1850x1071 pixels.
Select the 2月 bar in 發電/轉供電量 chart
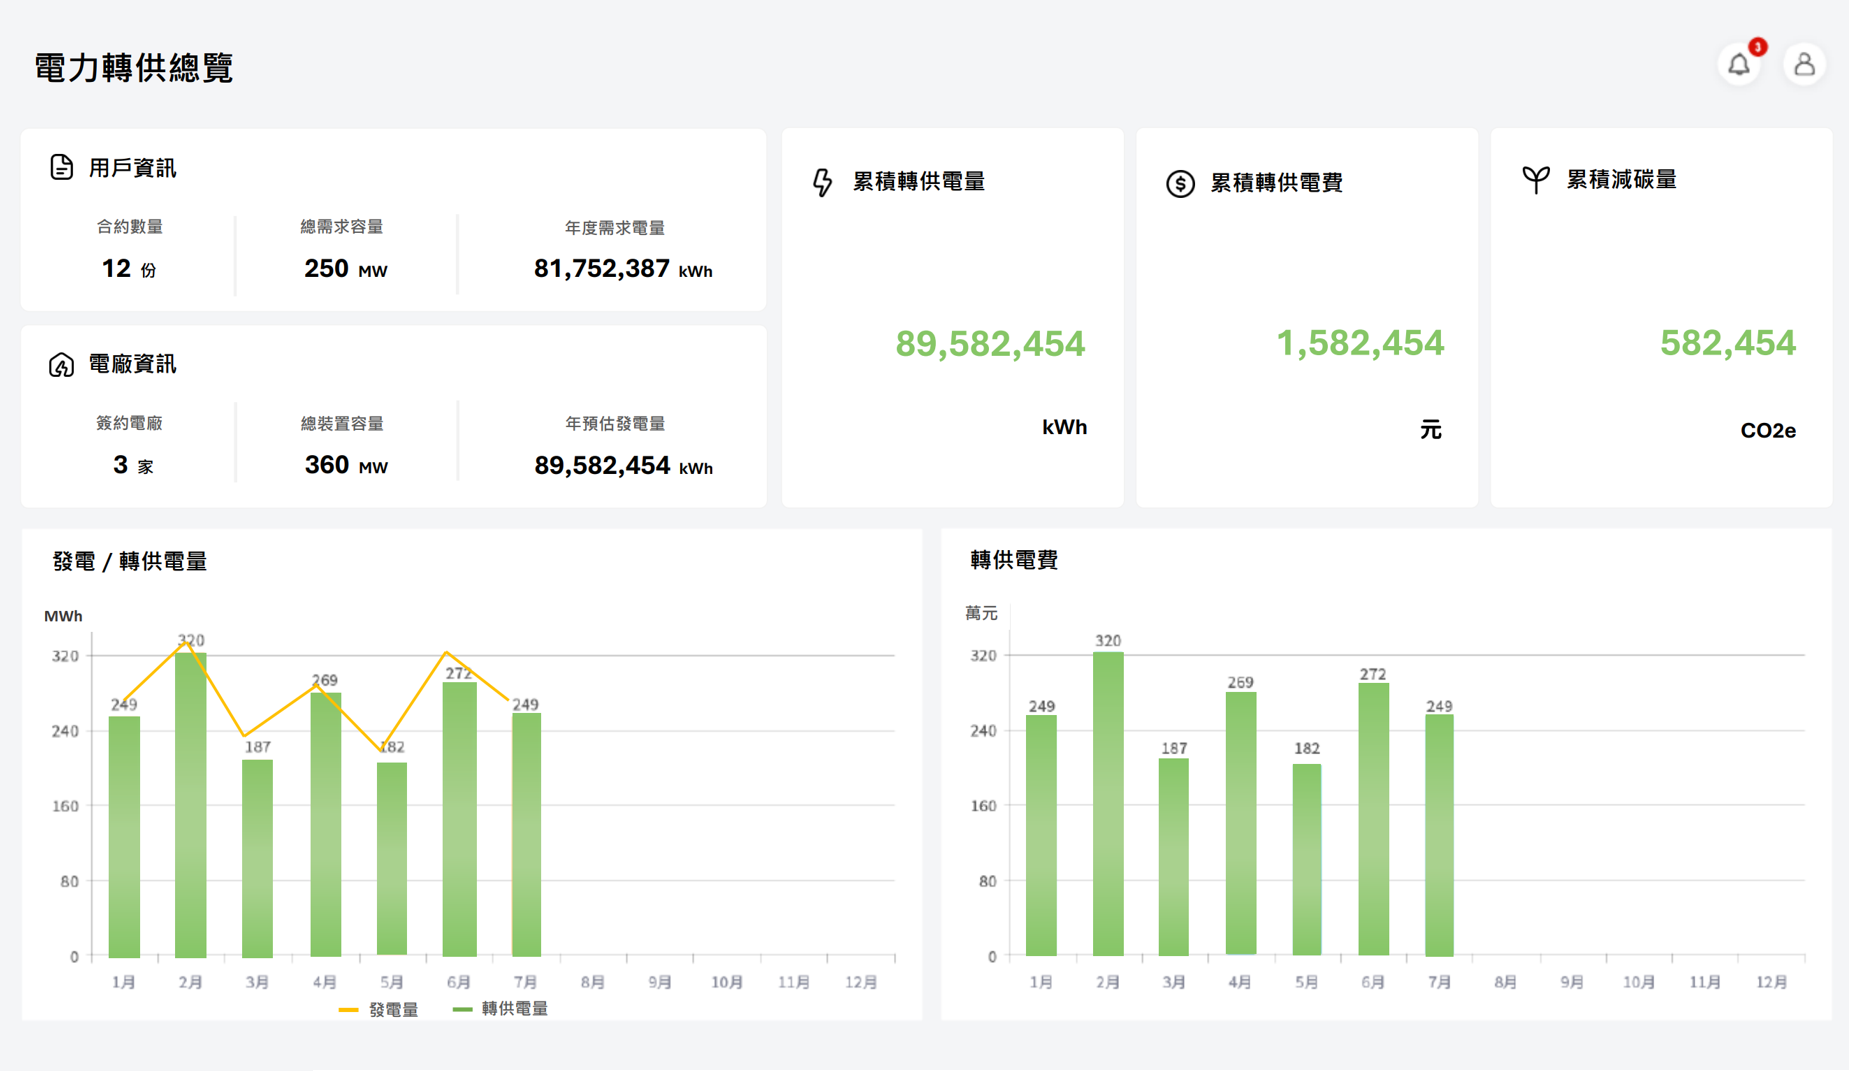click(190, 805)
